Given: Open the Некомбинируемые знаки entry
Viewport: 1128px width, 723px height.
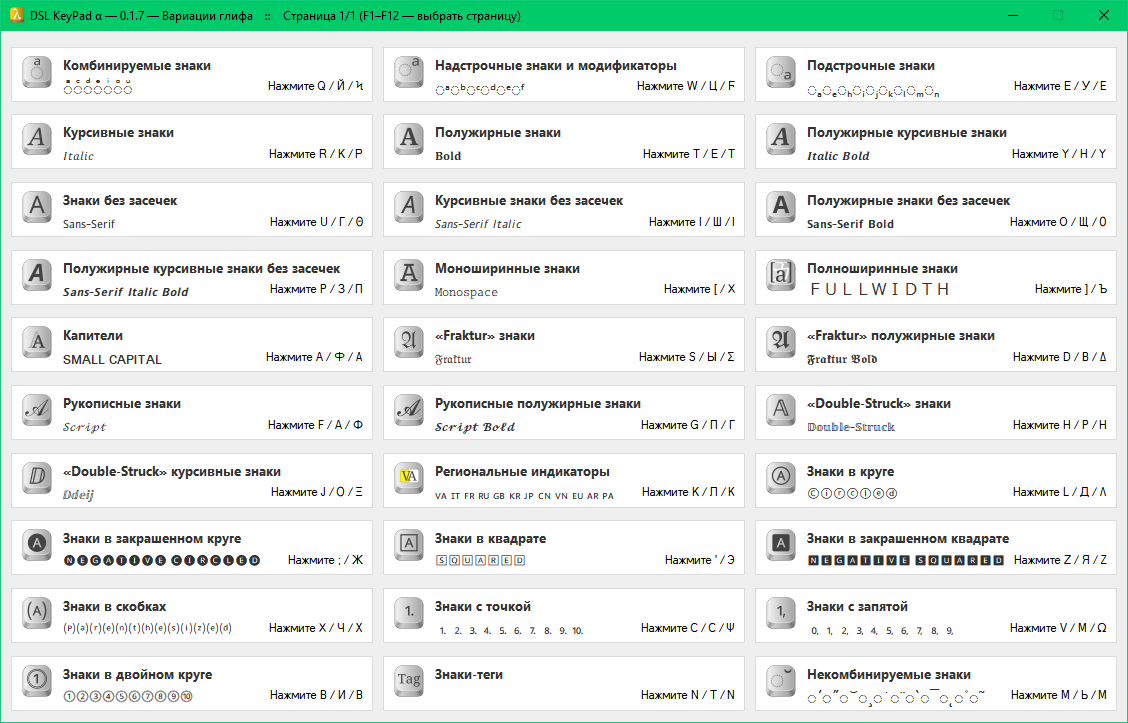Looking at the screenshot, I should click(935, 682).
